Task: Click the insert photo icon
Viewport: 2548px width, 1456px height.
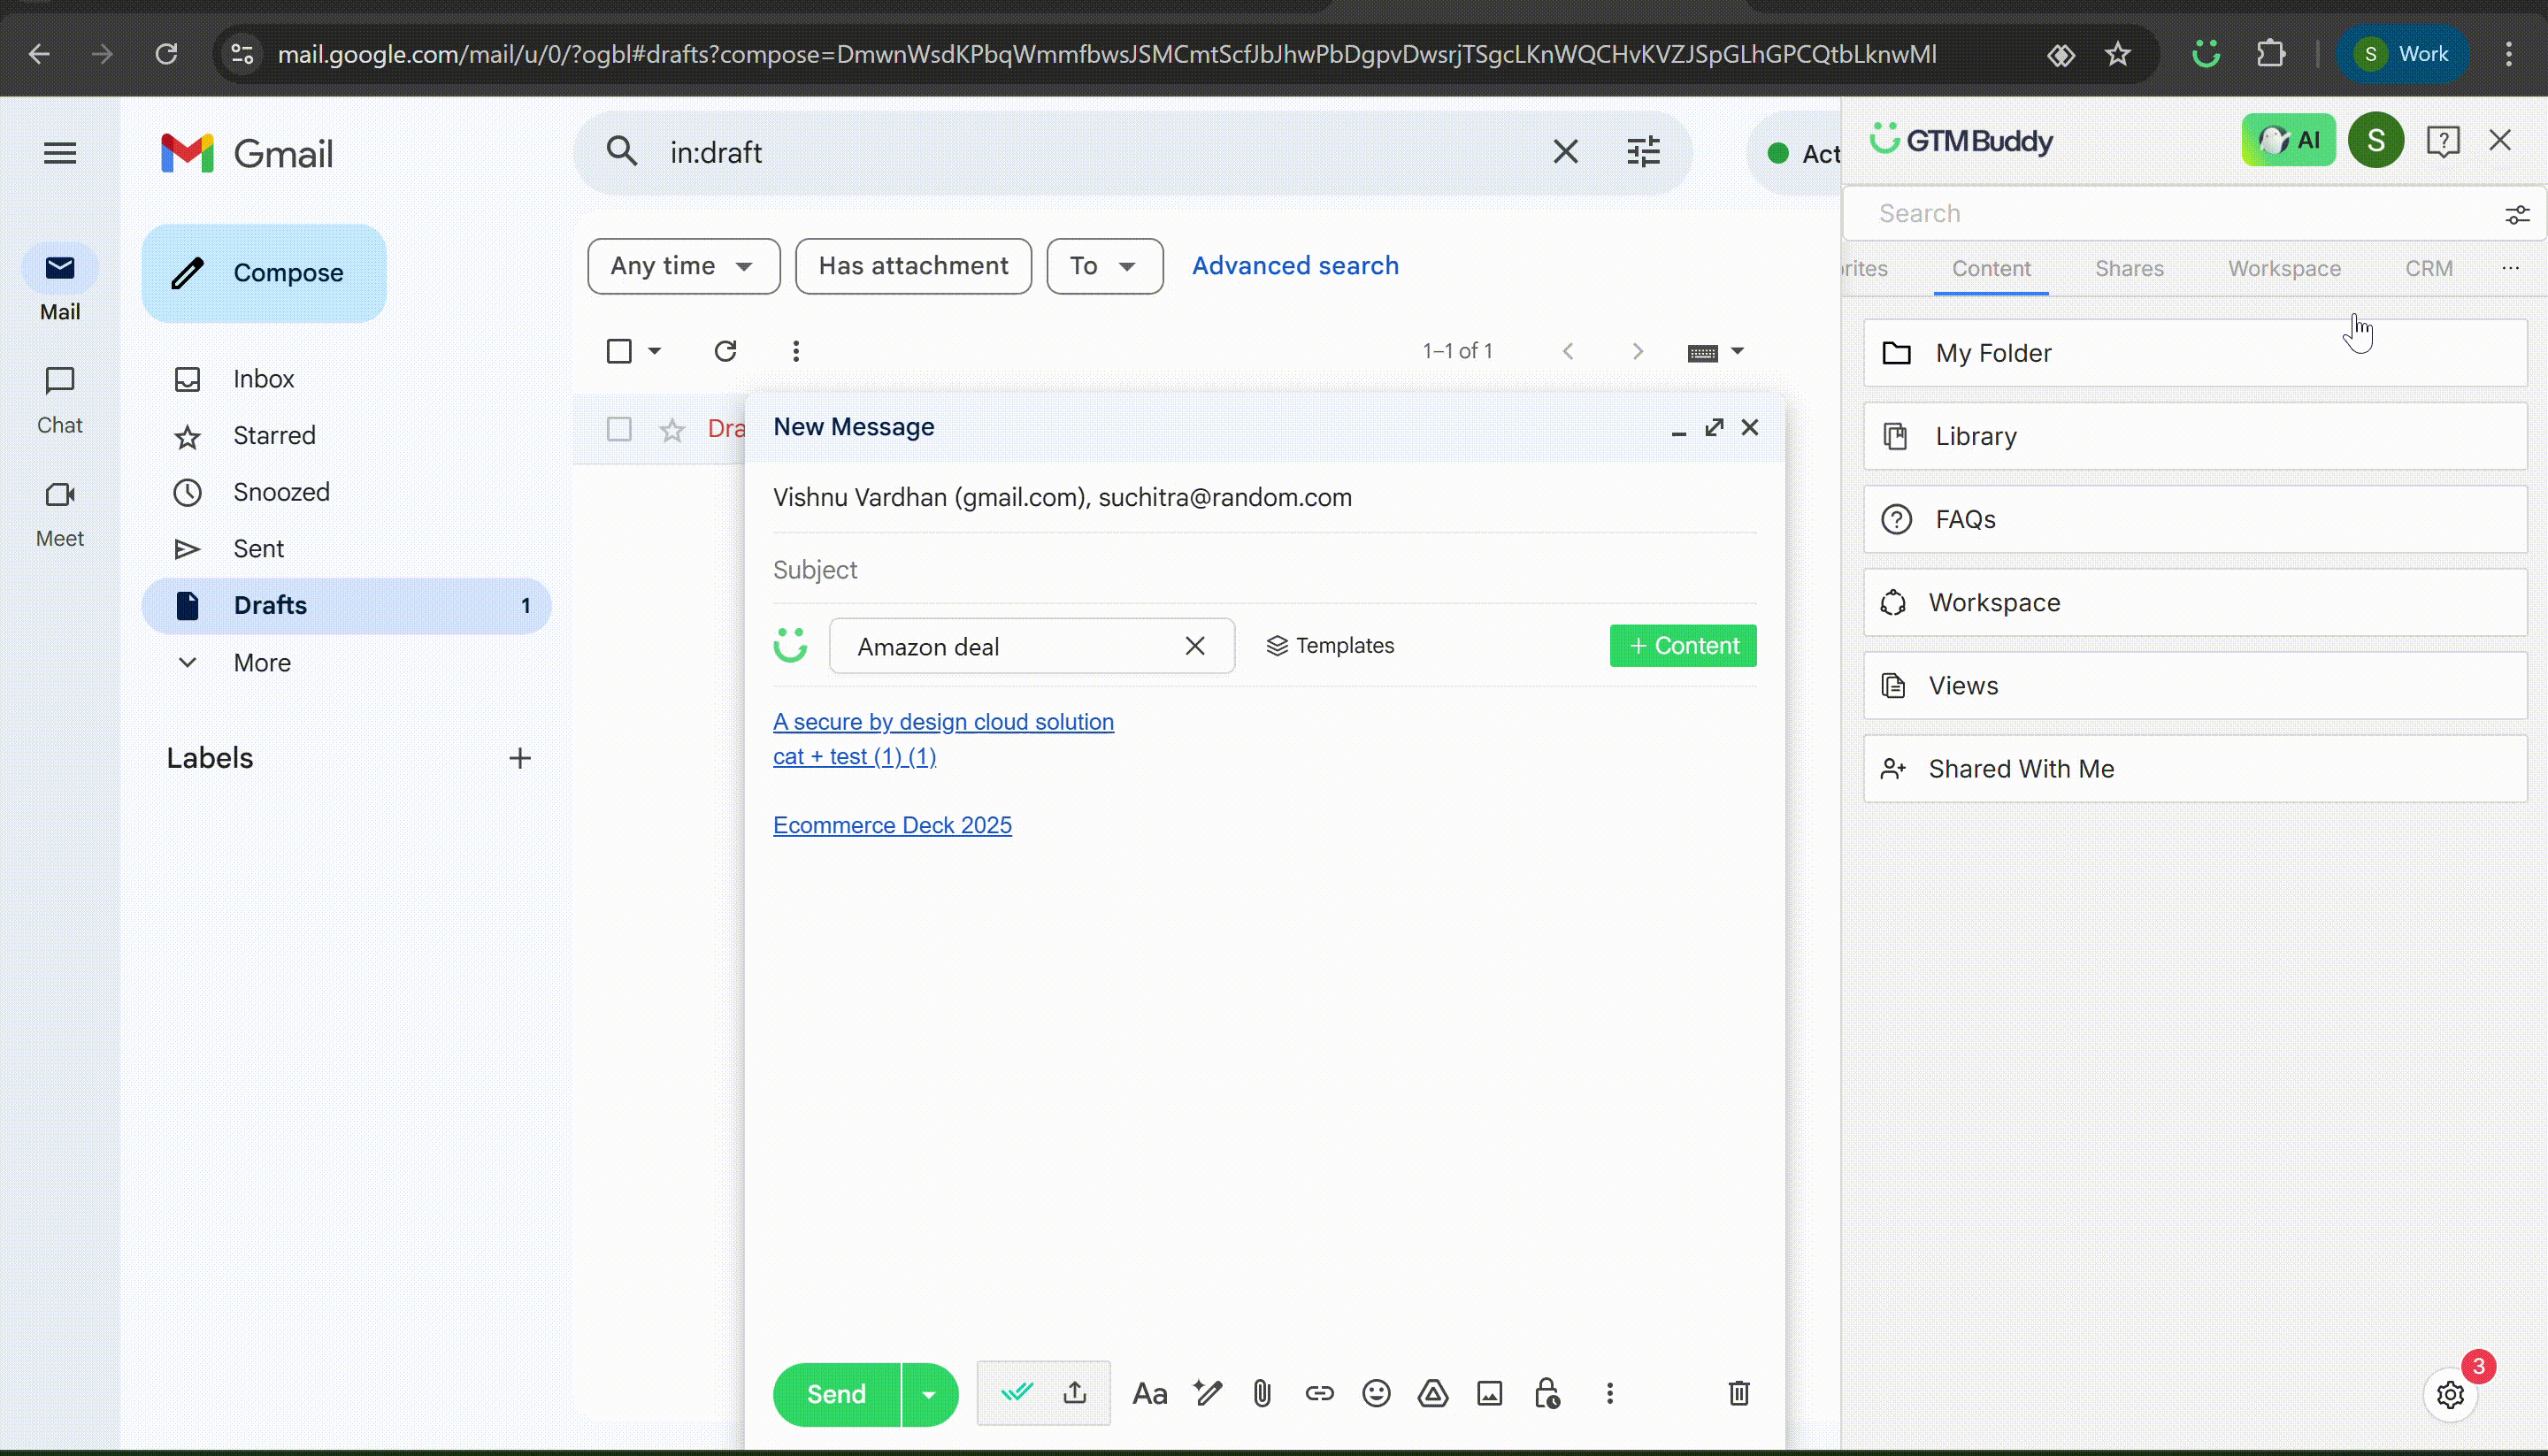Action: 1490,1393
